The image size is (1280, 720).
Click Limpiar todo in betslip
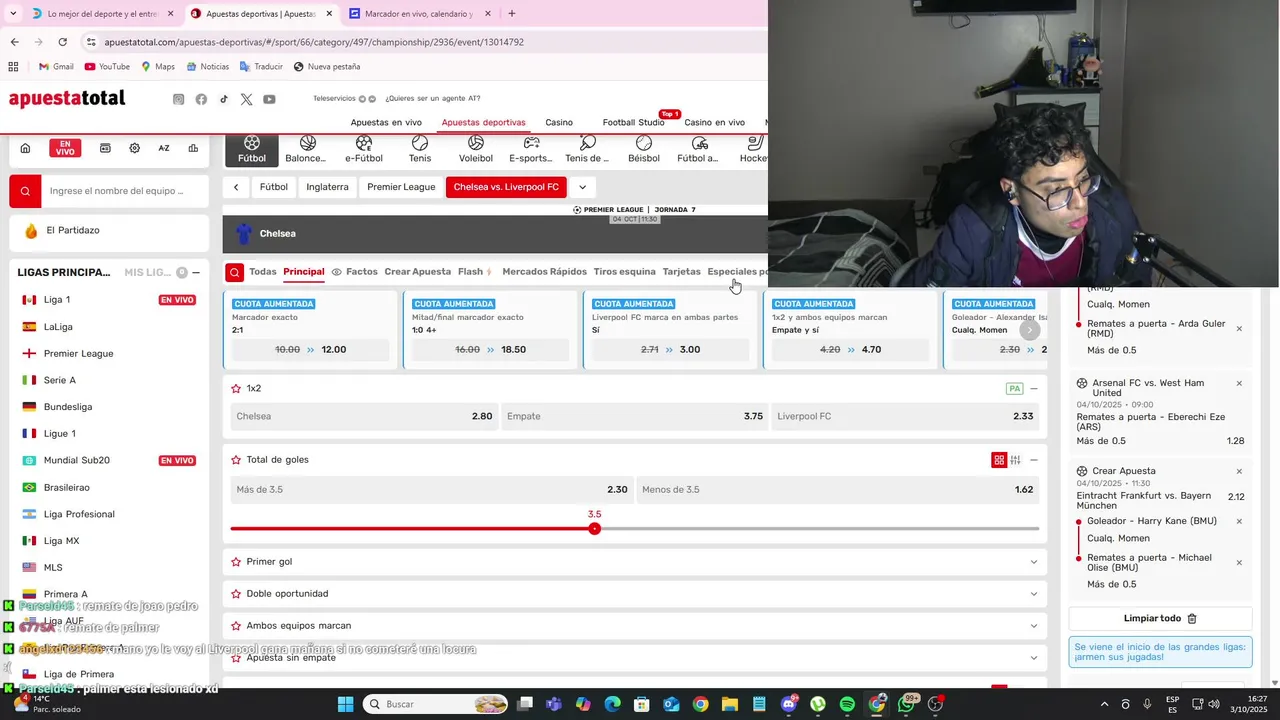click(x=1160, y=619)
